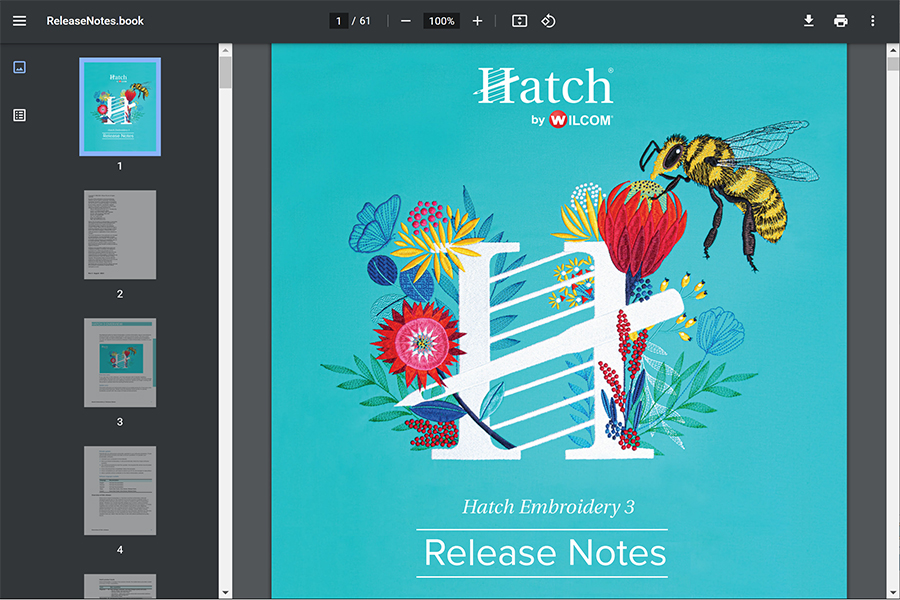900x600 pixels.
Task: Jump to the page 3 thumbnail
Action: click(x=120, y=363)
